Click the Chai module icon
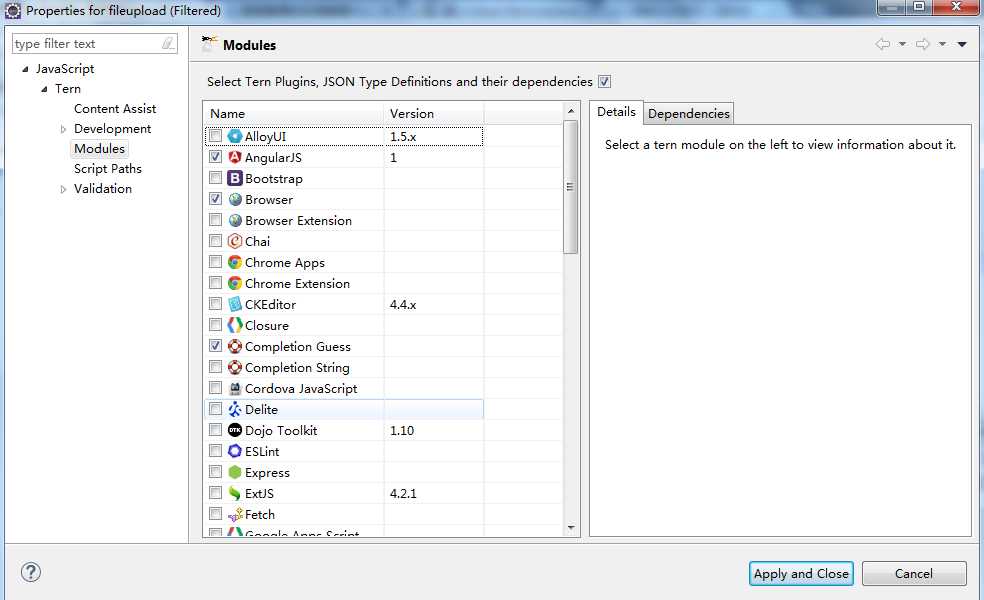This screenshot has width=984, height=600. coord(235,241)
